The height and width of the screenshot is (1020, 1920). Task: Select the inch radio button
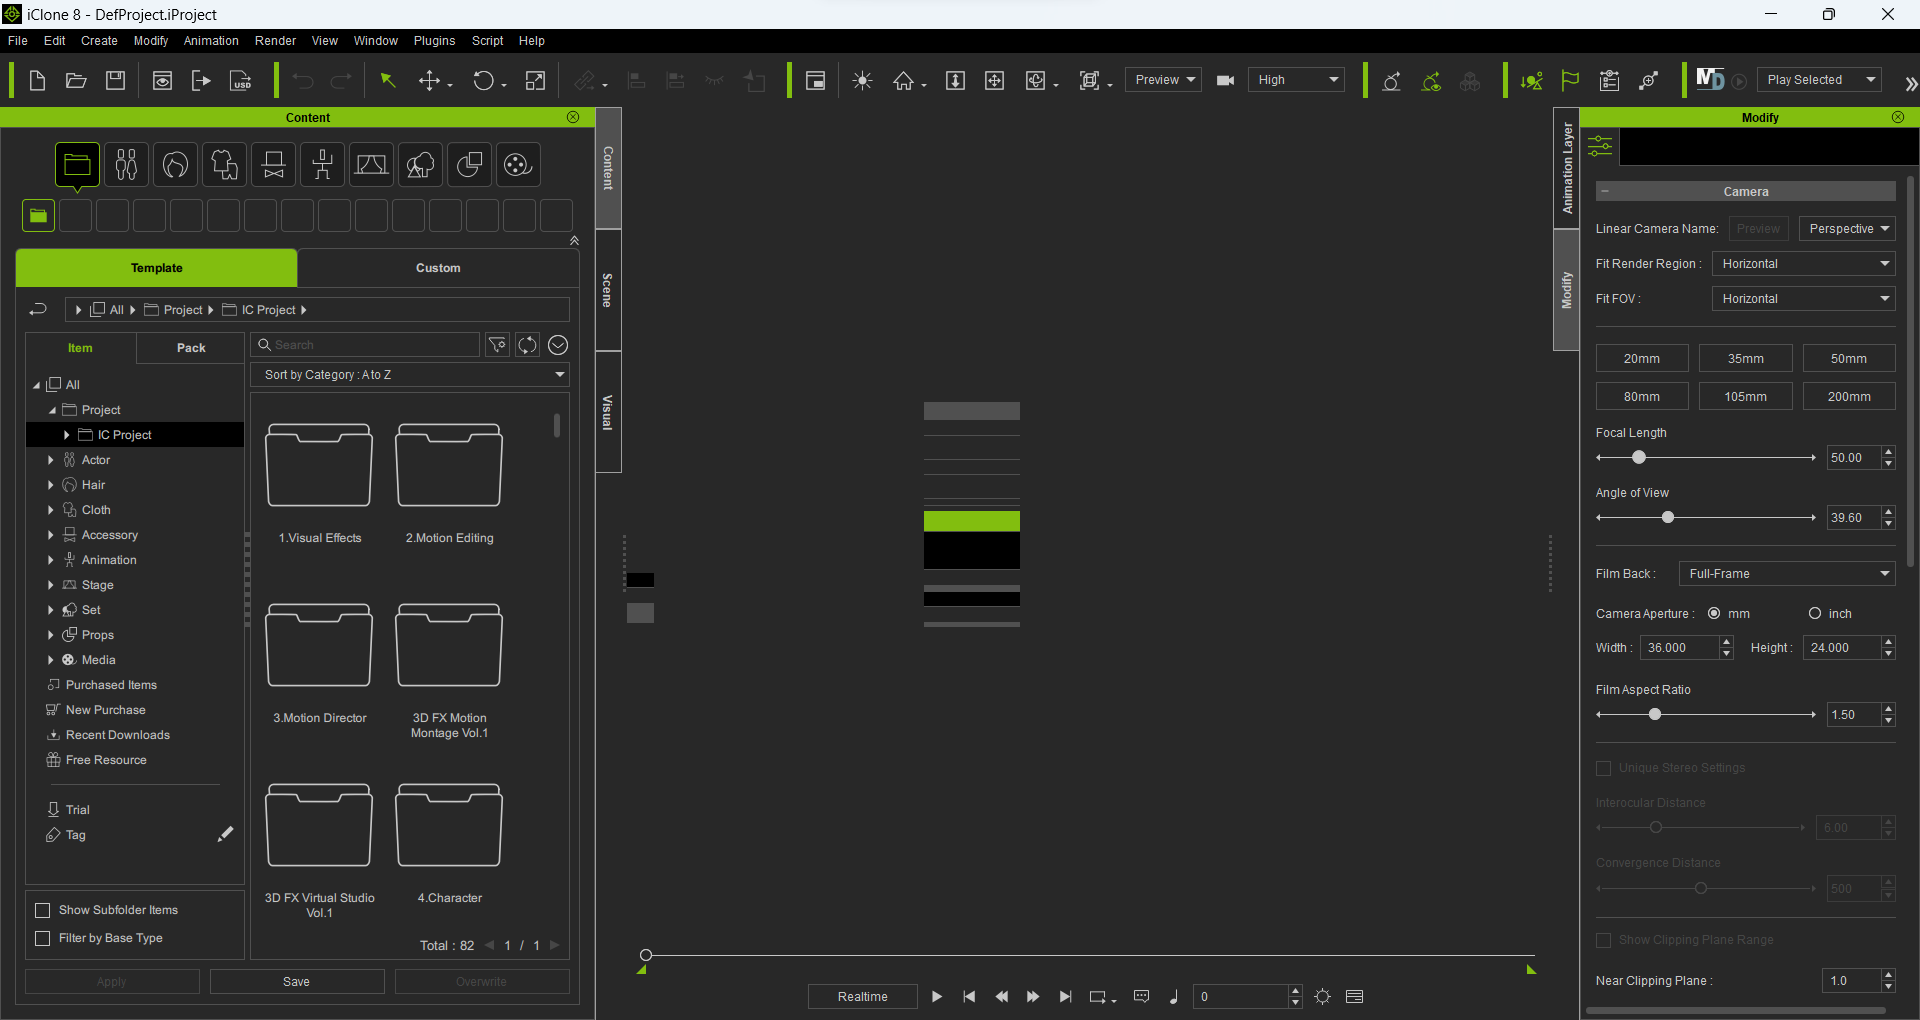(1814, 614)
